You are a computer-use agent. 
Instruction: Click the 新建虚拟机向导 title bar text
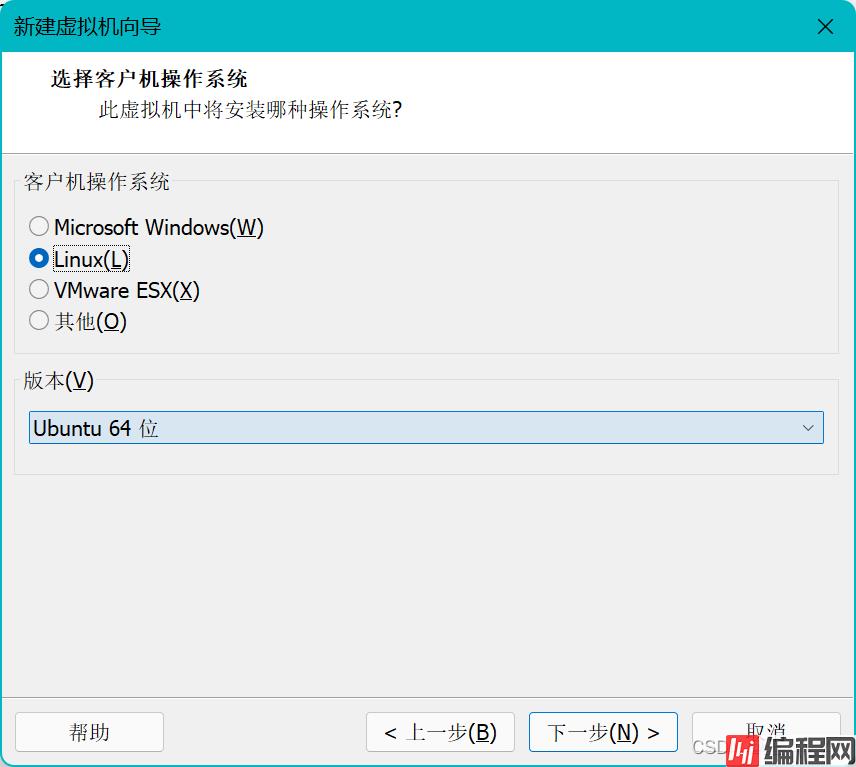coord(87,27)
